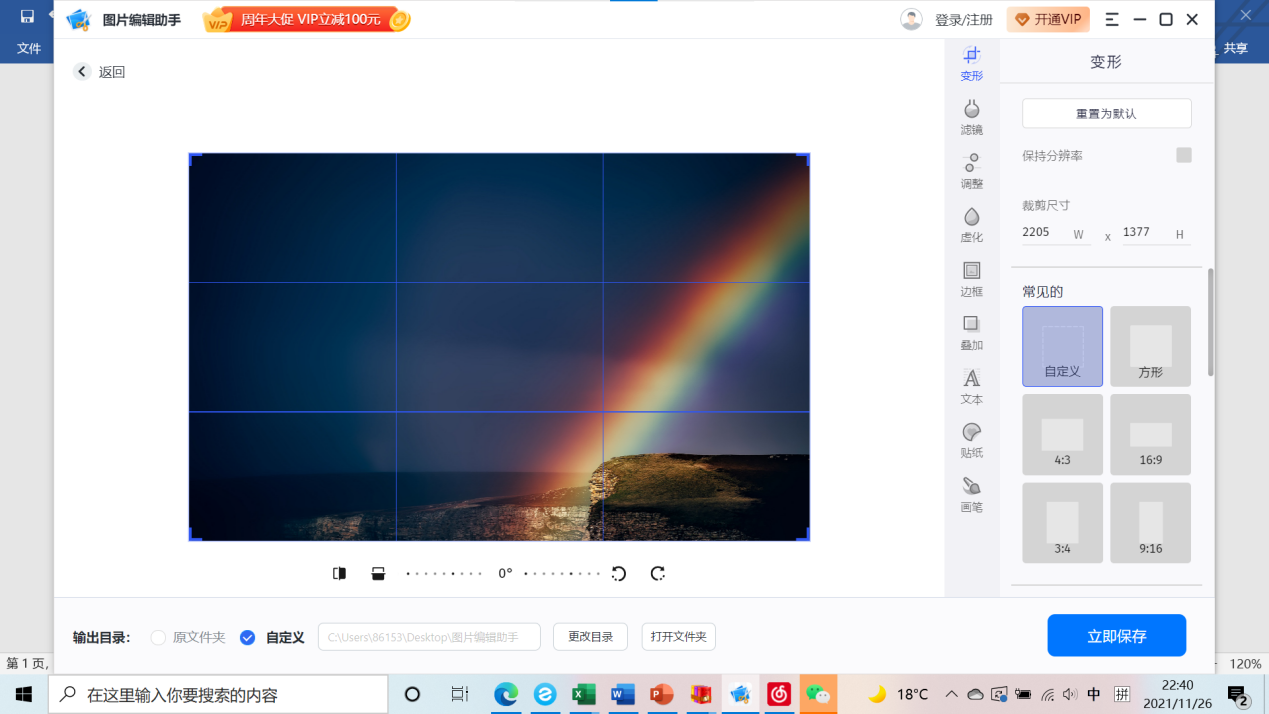Select the 文本 text tool
This screenshot has width=1269, height=714.
tap(971, 387)
